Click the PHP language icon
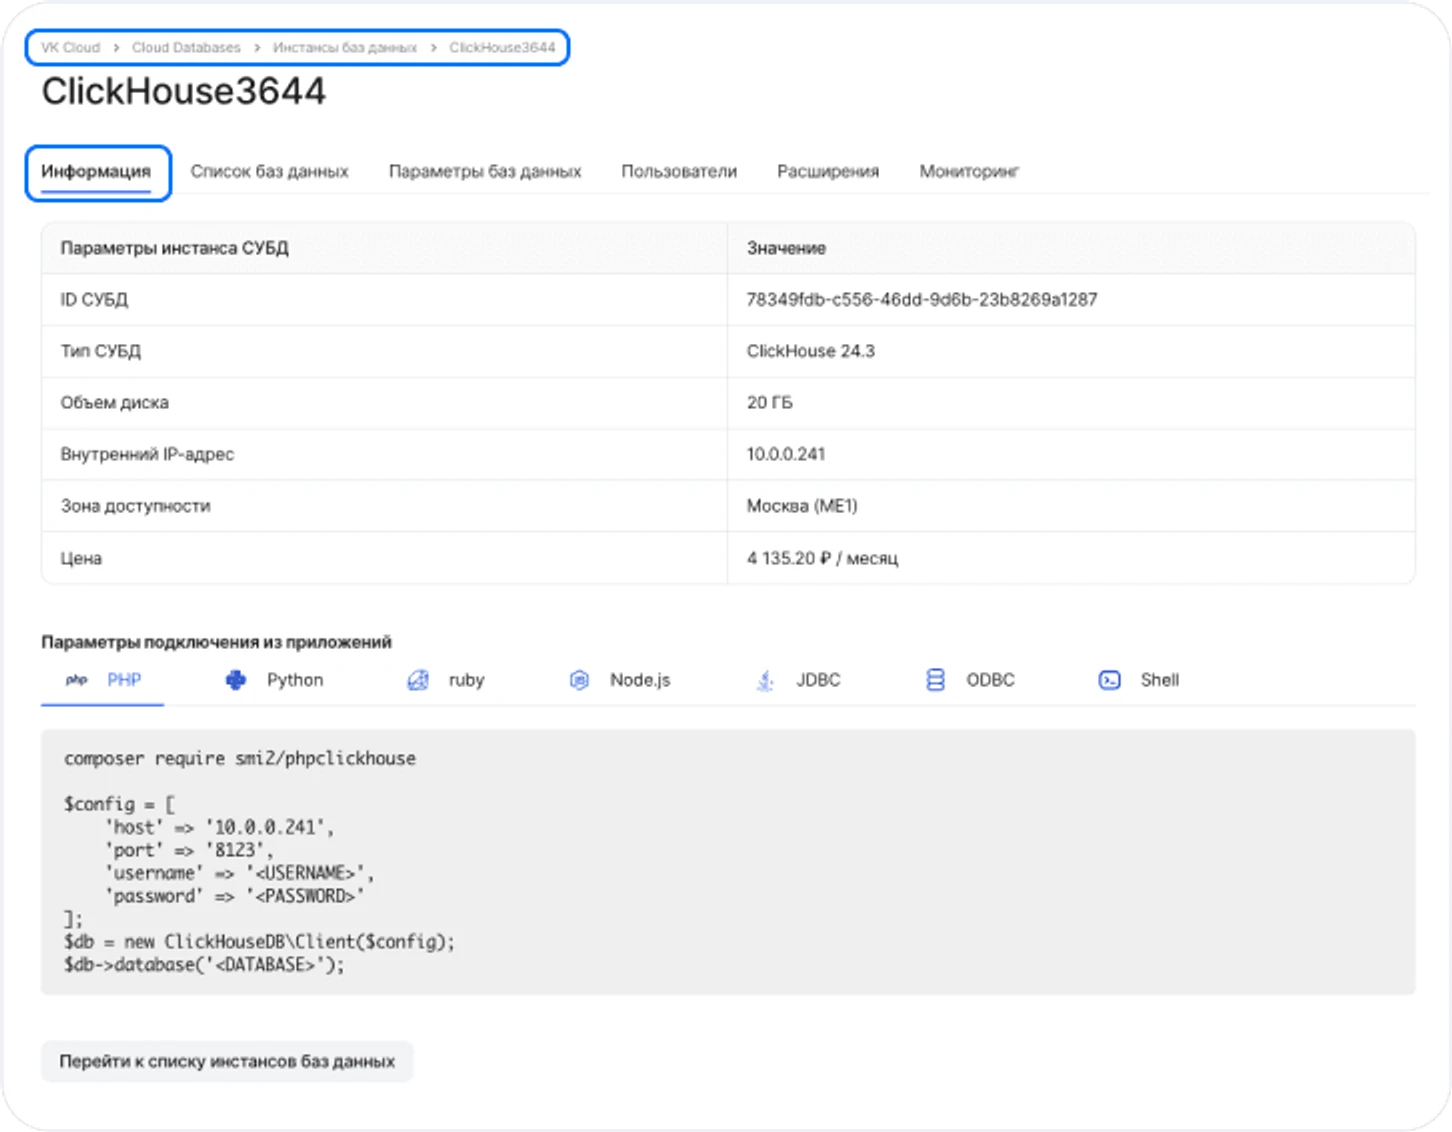 pyautogui.click(x=76, y=680)
